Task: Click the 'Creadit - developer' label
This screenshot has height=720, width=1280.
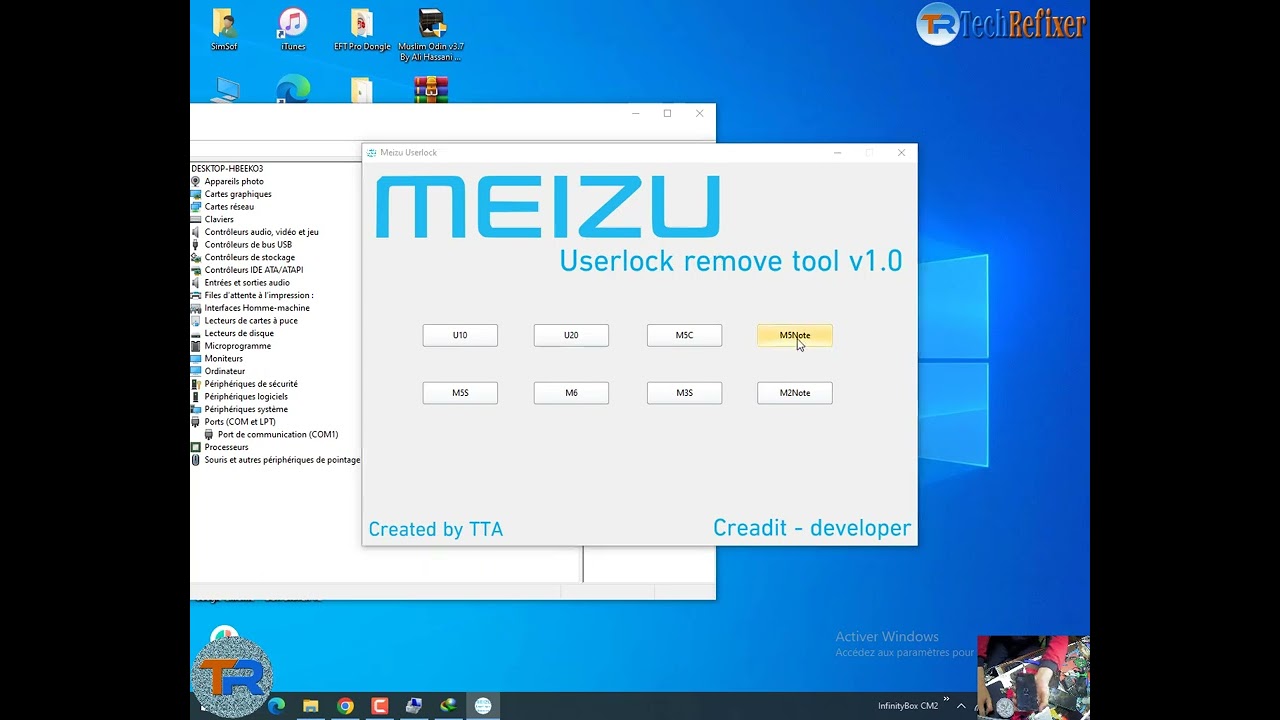Action: coord(812,528)
